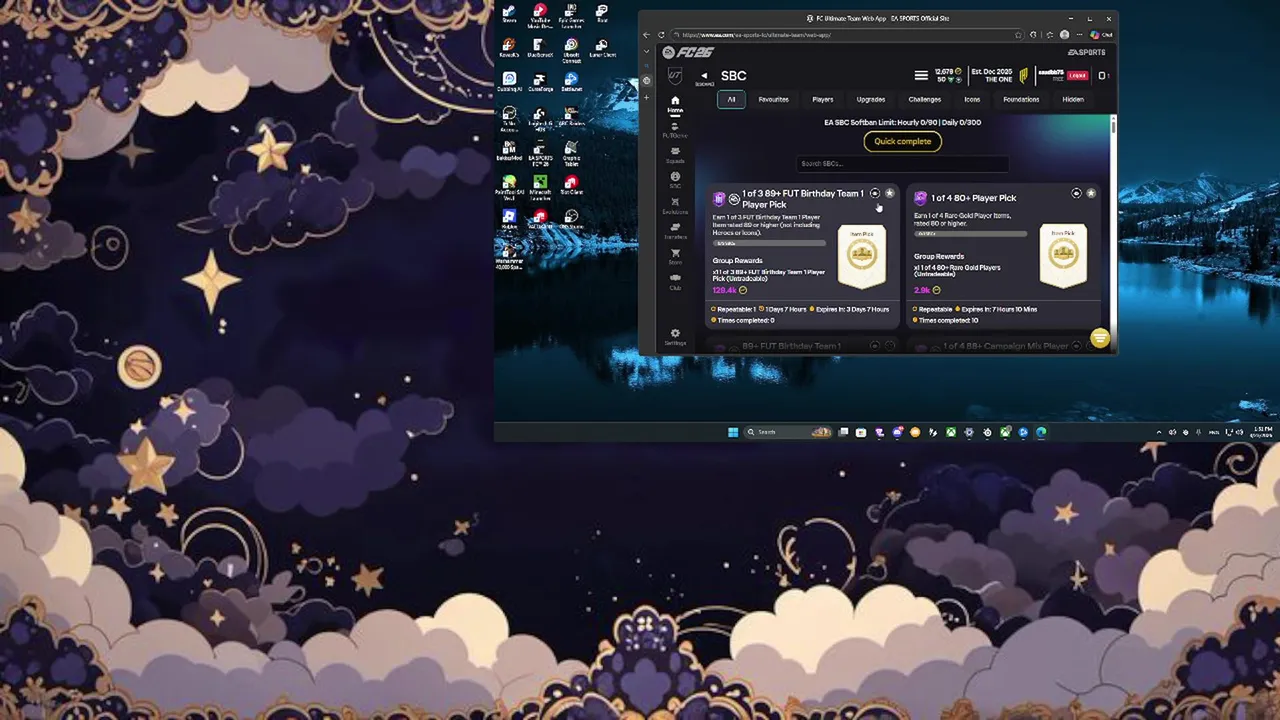Click the yellow floating filter button
The width and height of the screenshot is (1280, 720).
pyautogui.click(x=1100, y=338)
